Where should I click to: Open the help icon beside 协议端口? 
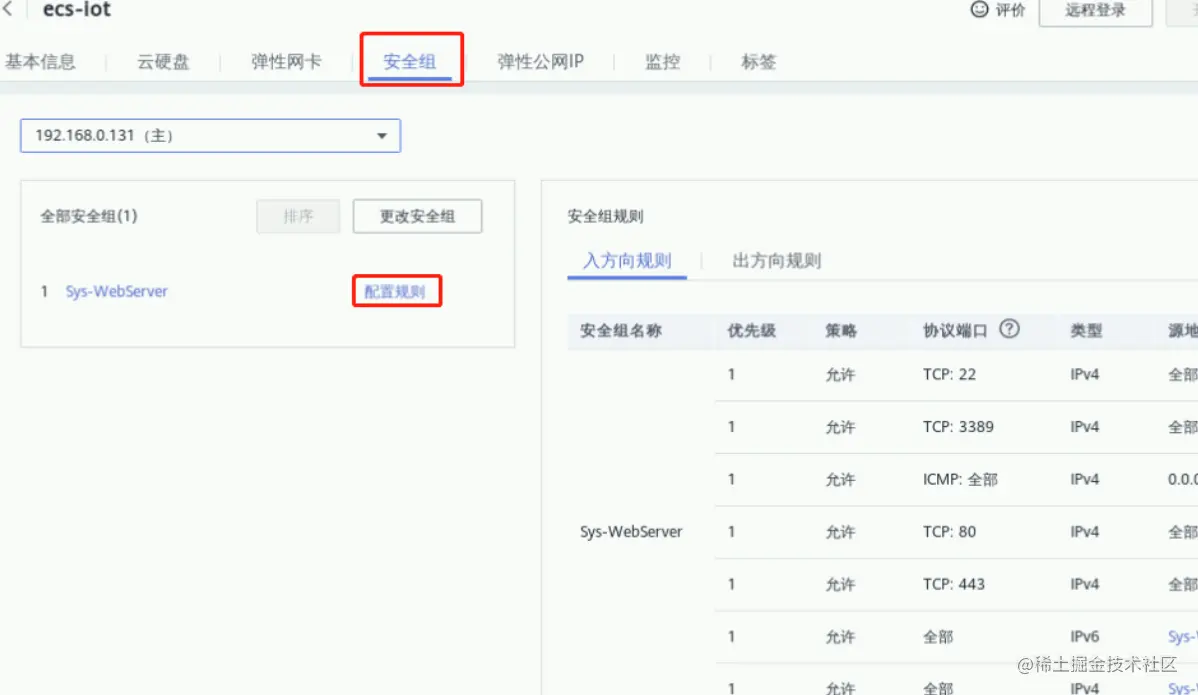click(1009, 329)
